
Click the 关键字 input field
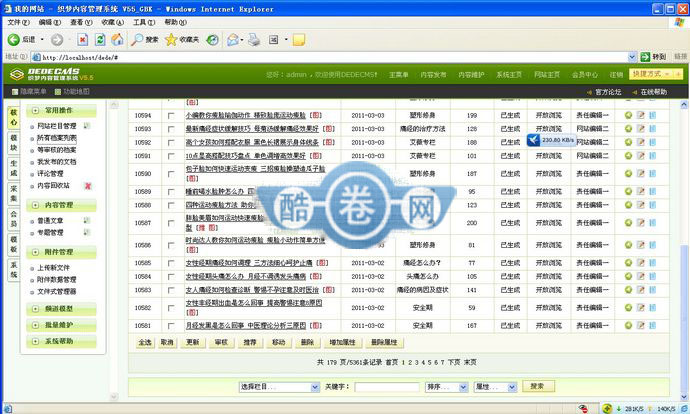pos(387,387)
